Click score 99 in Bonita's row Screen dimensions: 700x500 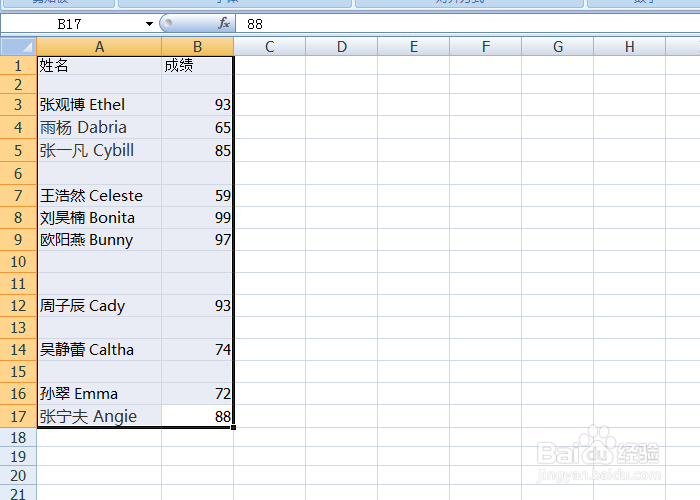point(197,217)
